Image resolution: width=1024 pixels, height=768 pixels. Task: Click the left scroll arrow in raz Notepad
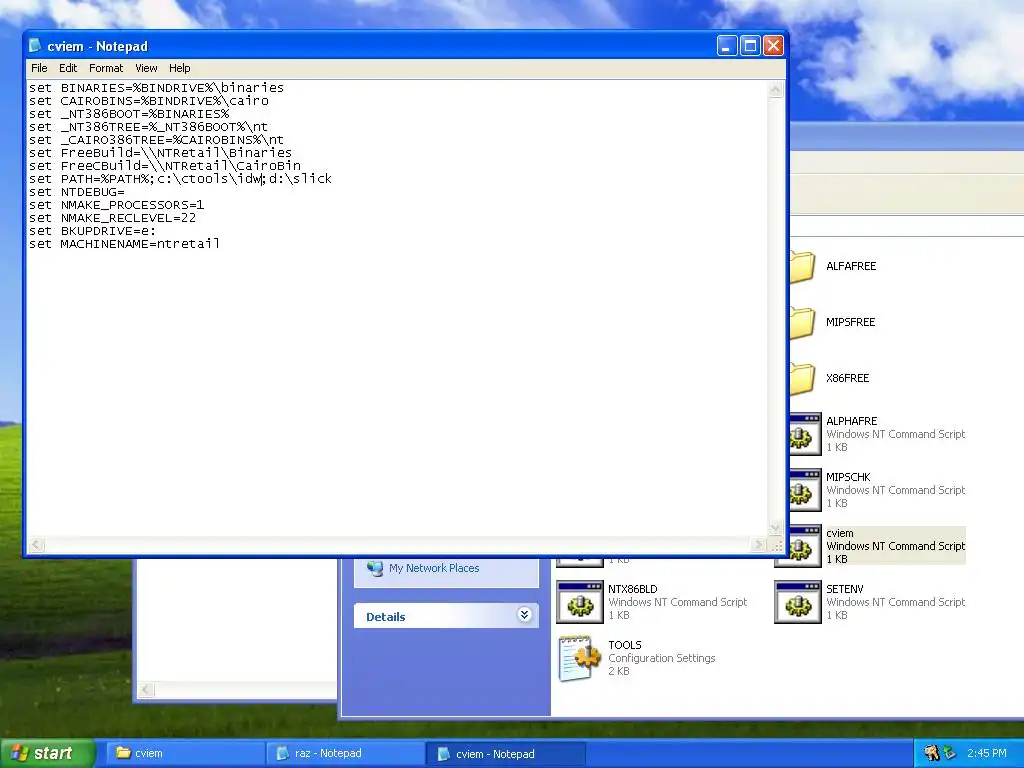[x=147, y=690]
